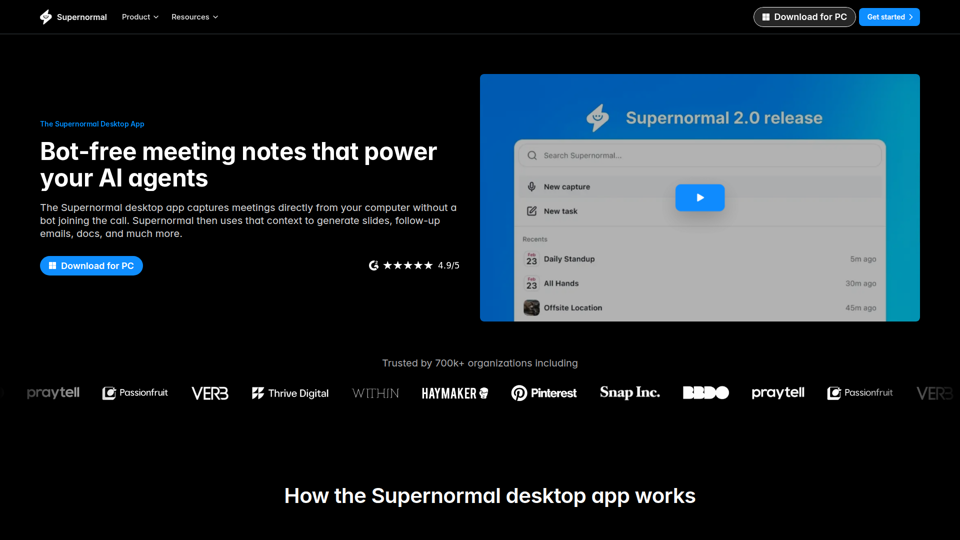The width and height of the screenshot is (960, 540).
Task: Open the Daily Standup recent item
Action: [x=700, y=259]
